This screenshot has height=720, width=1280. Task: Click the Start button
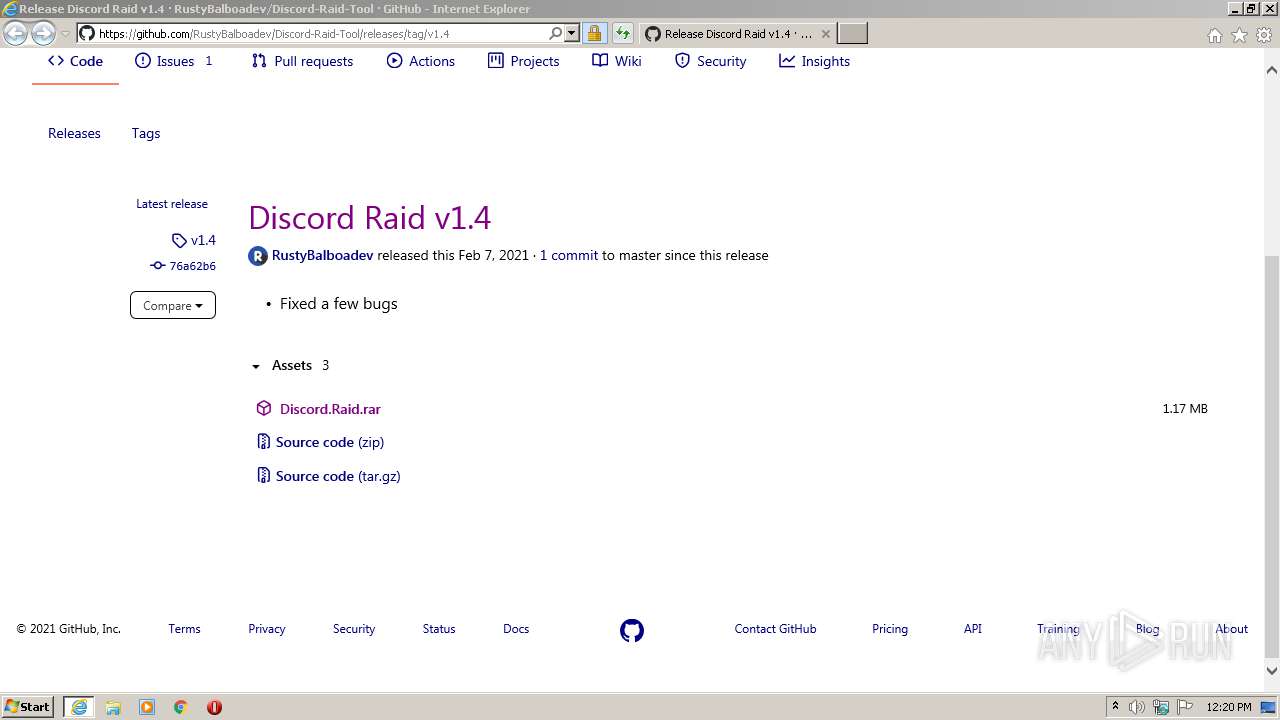pos(28,707)
